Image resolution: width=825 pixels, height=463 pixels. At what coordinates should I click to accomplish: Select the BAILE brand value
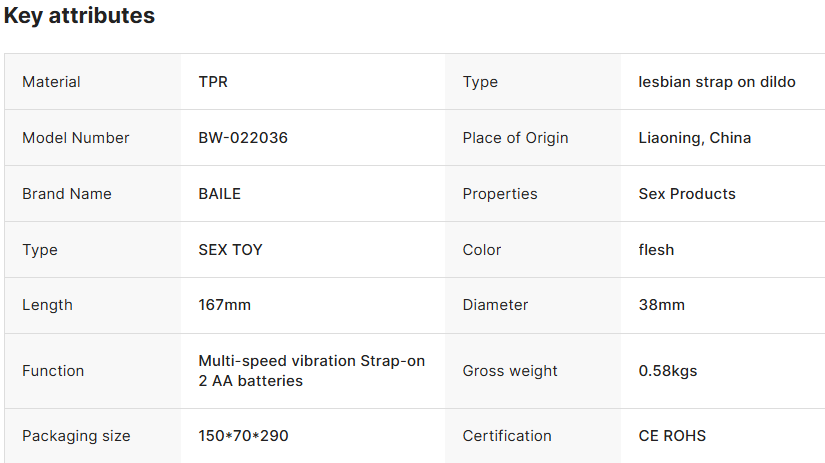click(220, 194)
